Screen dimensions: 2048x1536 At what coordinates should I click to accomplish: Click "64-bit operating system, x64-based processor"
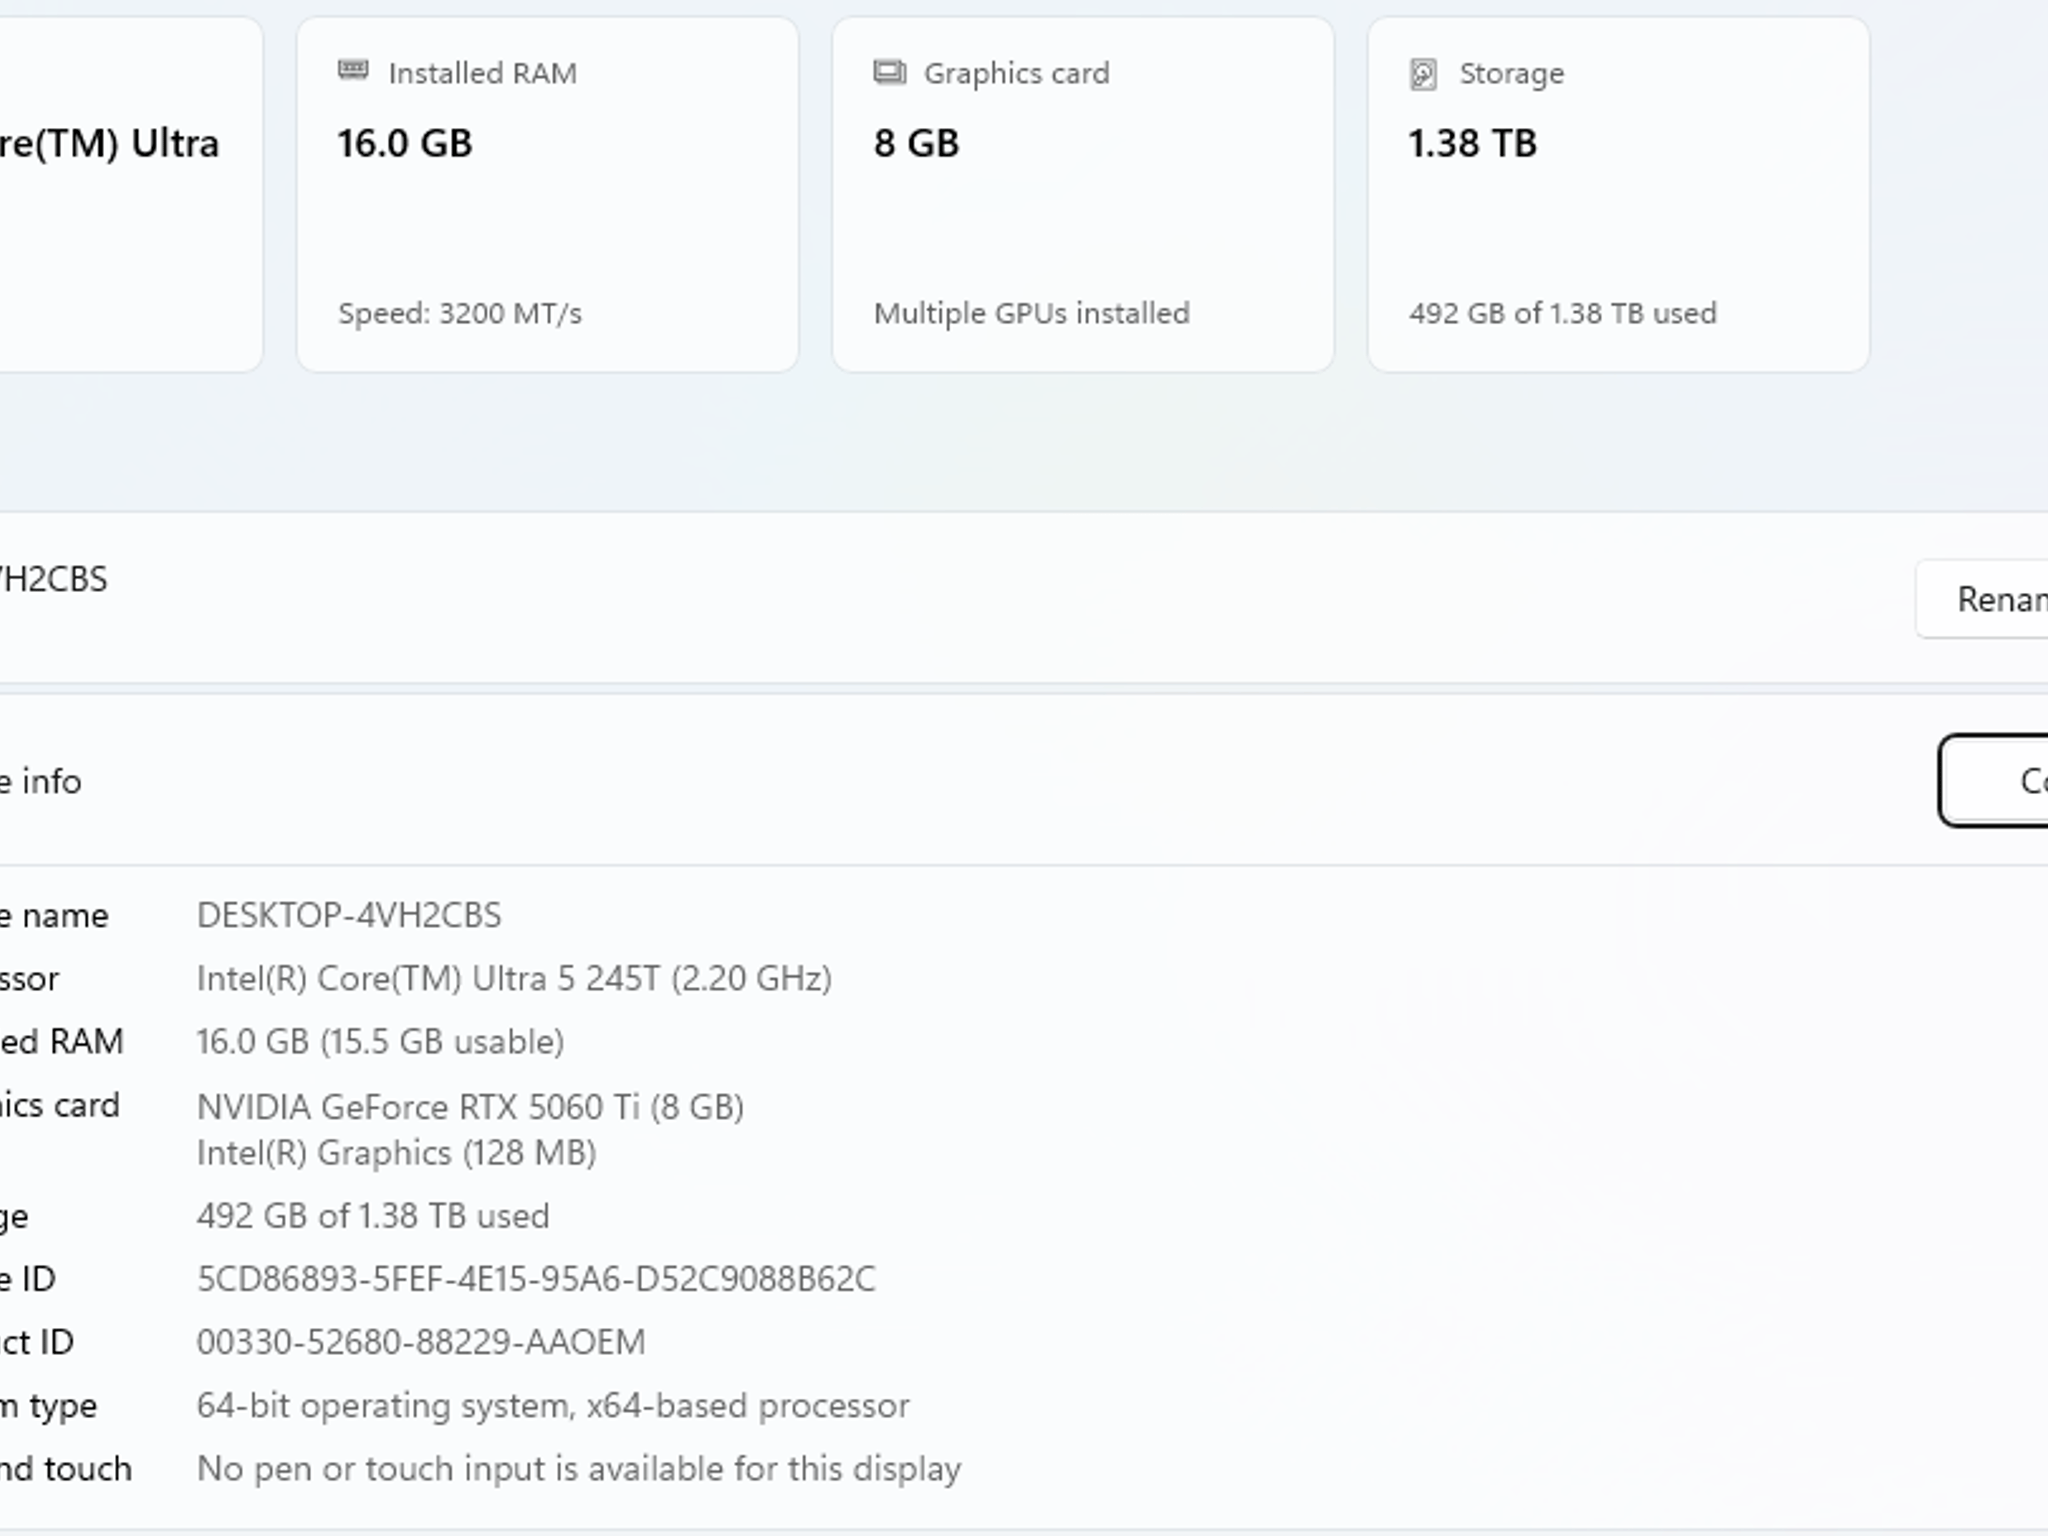point(553,1406)
